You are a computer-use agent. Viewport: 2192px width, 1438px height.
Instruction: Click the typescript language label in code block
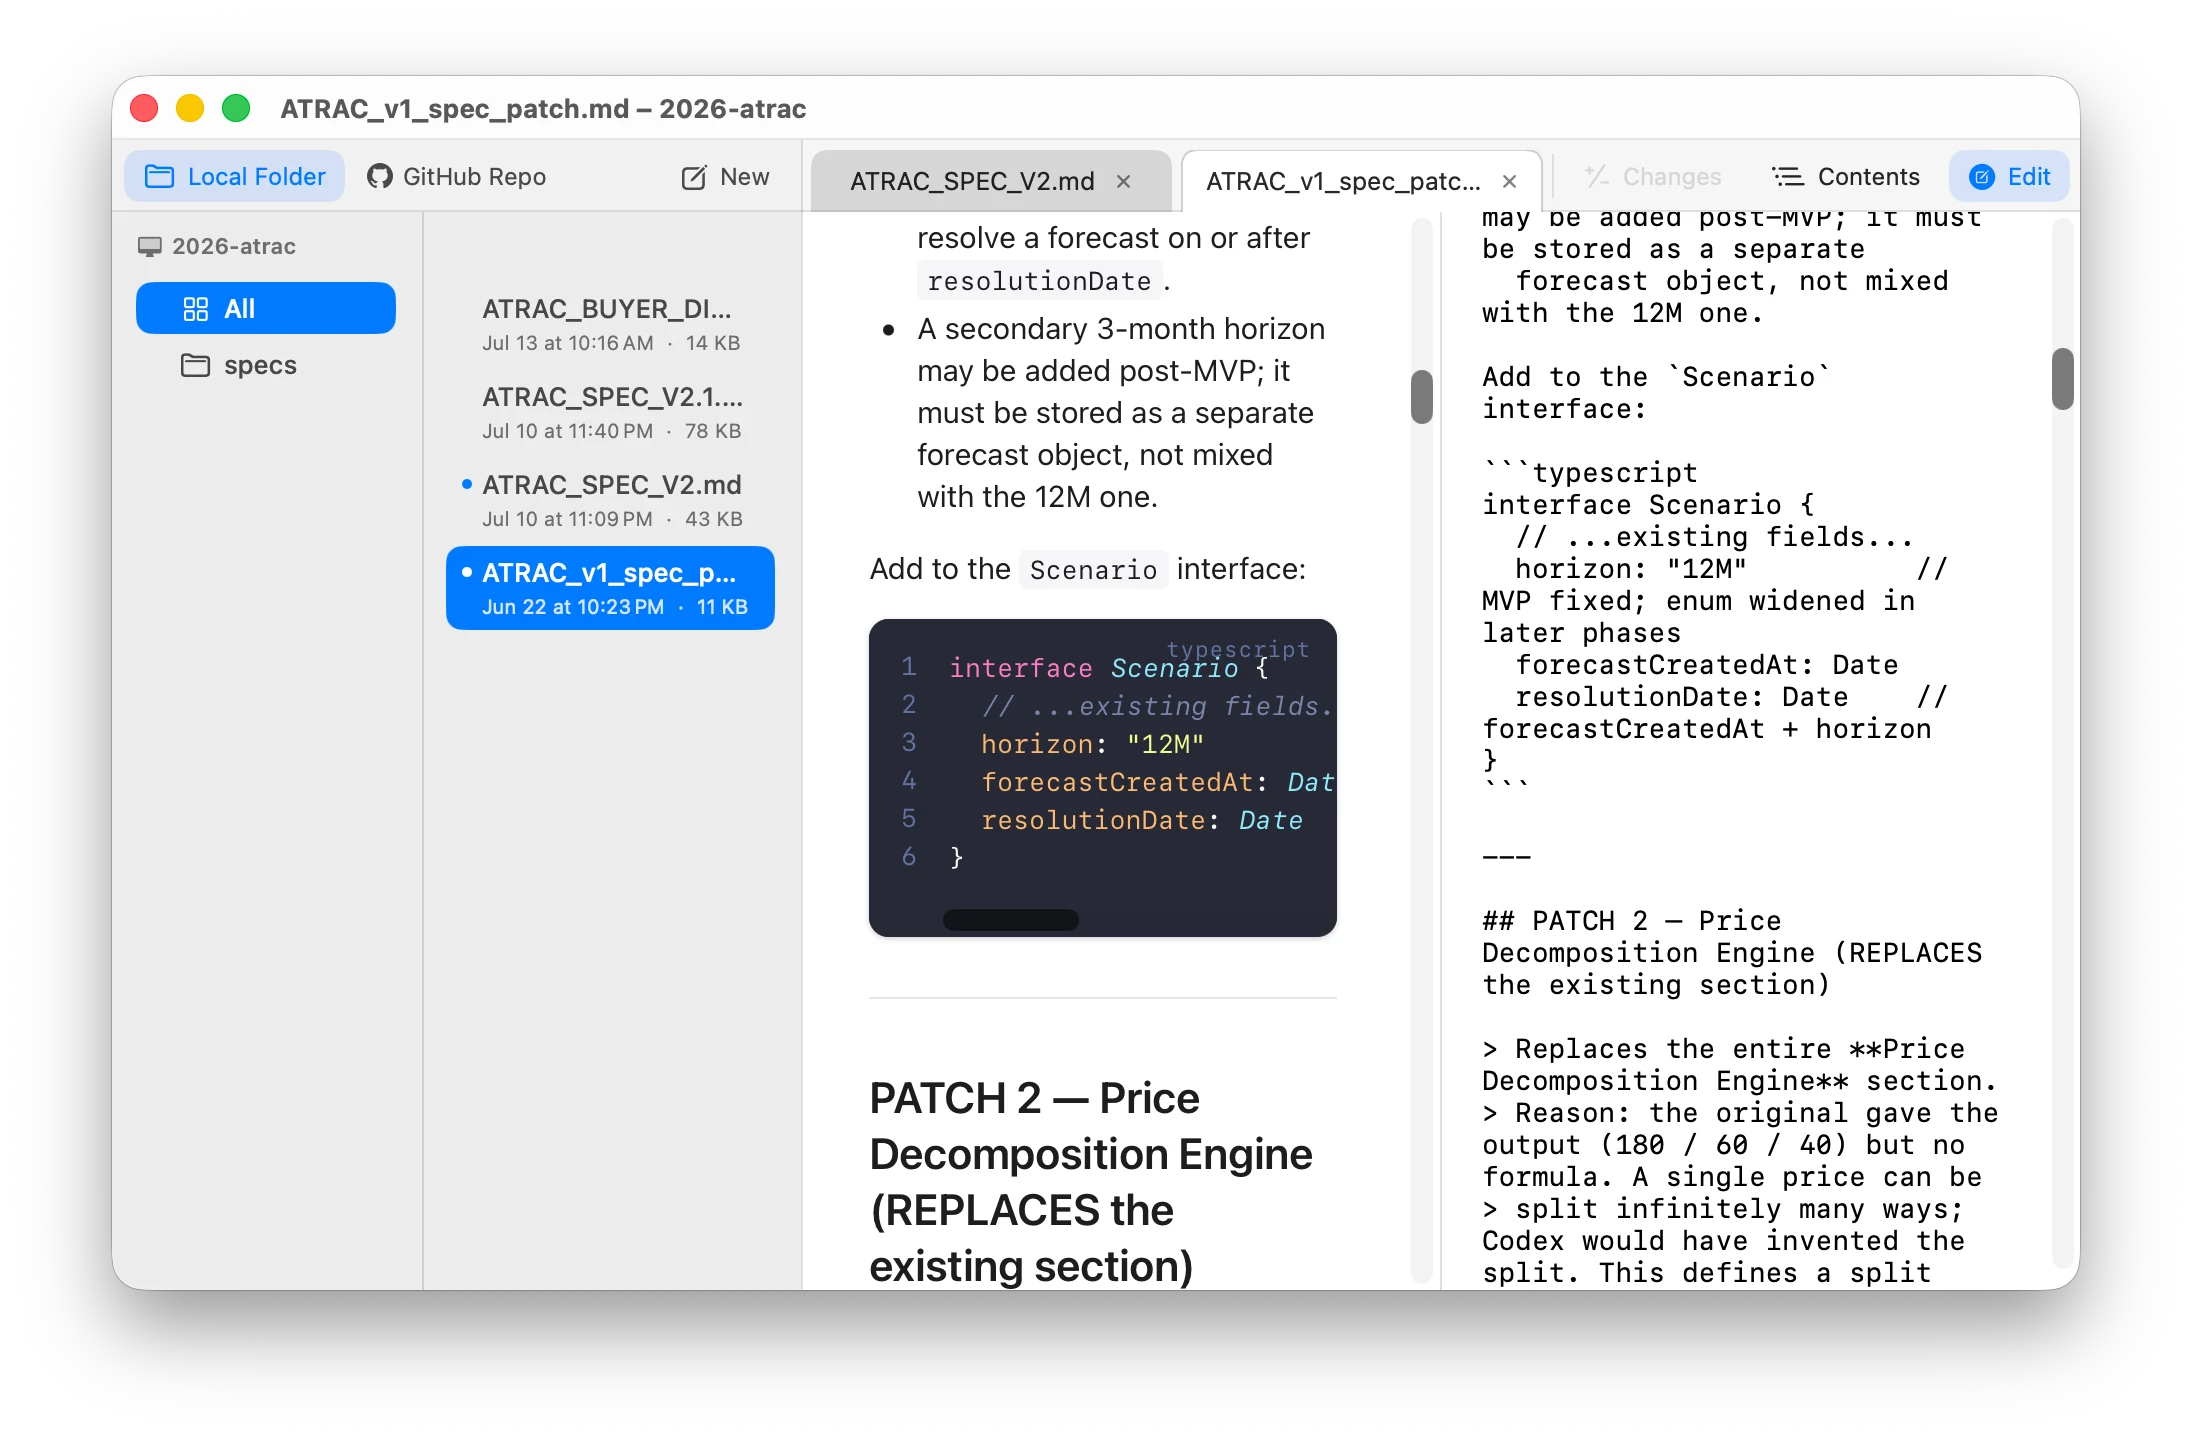pyautogui.click(x=1238, y=649)
